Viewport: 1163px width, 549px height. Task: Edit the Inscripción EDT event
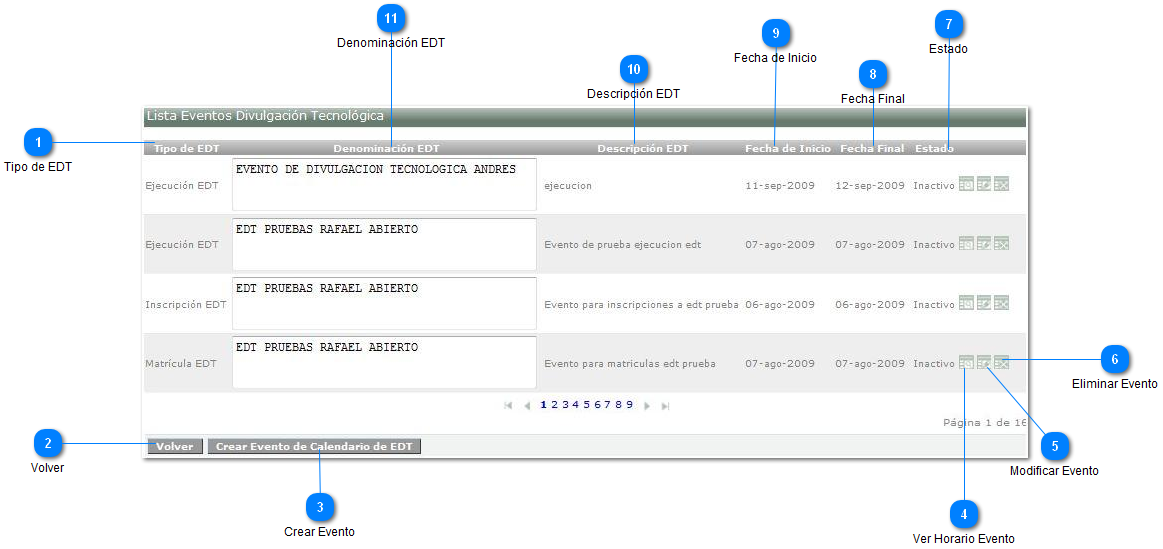[984, 303]
